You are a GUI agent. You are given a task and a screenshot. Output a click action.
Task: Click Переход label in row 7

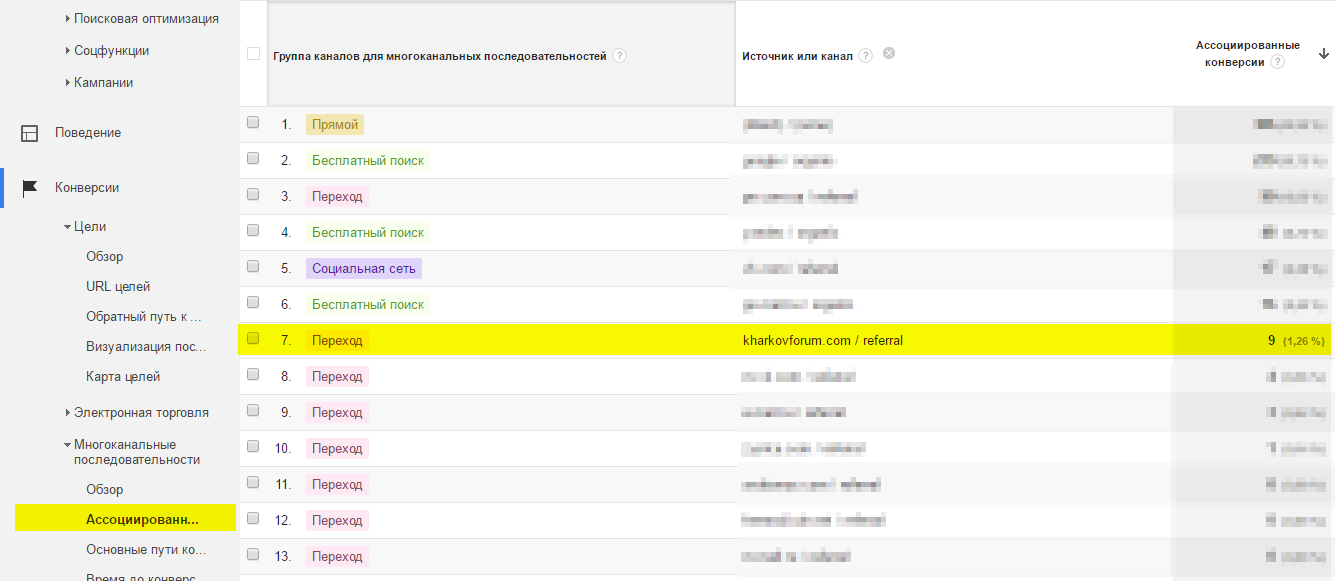pos(337,340)
